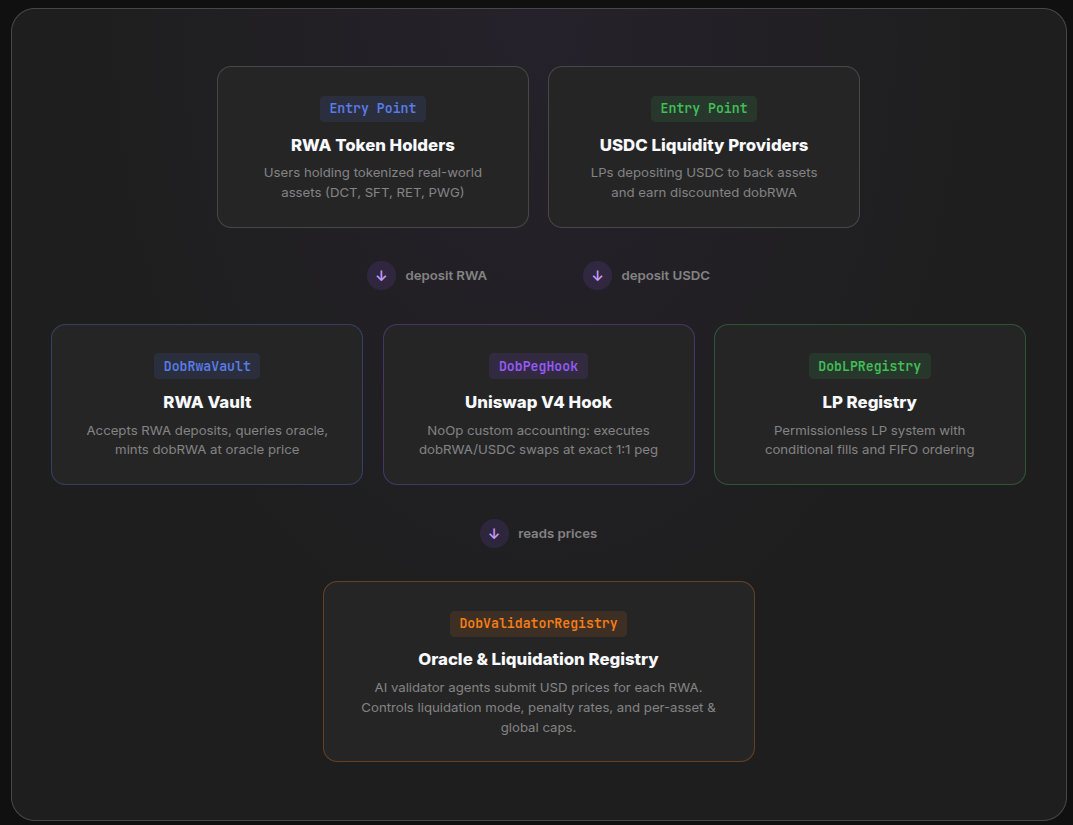Image resolution: width=1073 pixels, height=825 pixels.
Task: Click the down arrow icon beside reads prices
Action: tap(494, 533)
